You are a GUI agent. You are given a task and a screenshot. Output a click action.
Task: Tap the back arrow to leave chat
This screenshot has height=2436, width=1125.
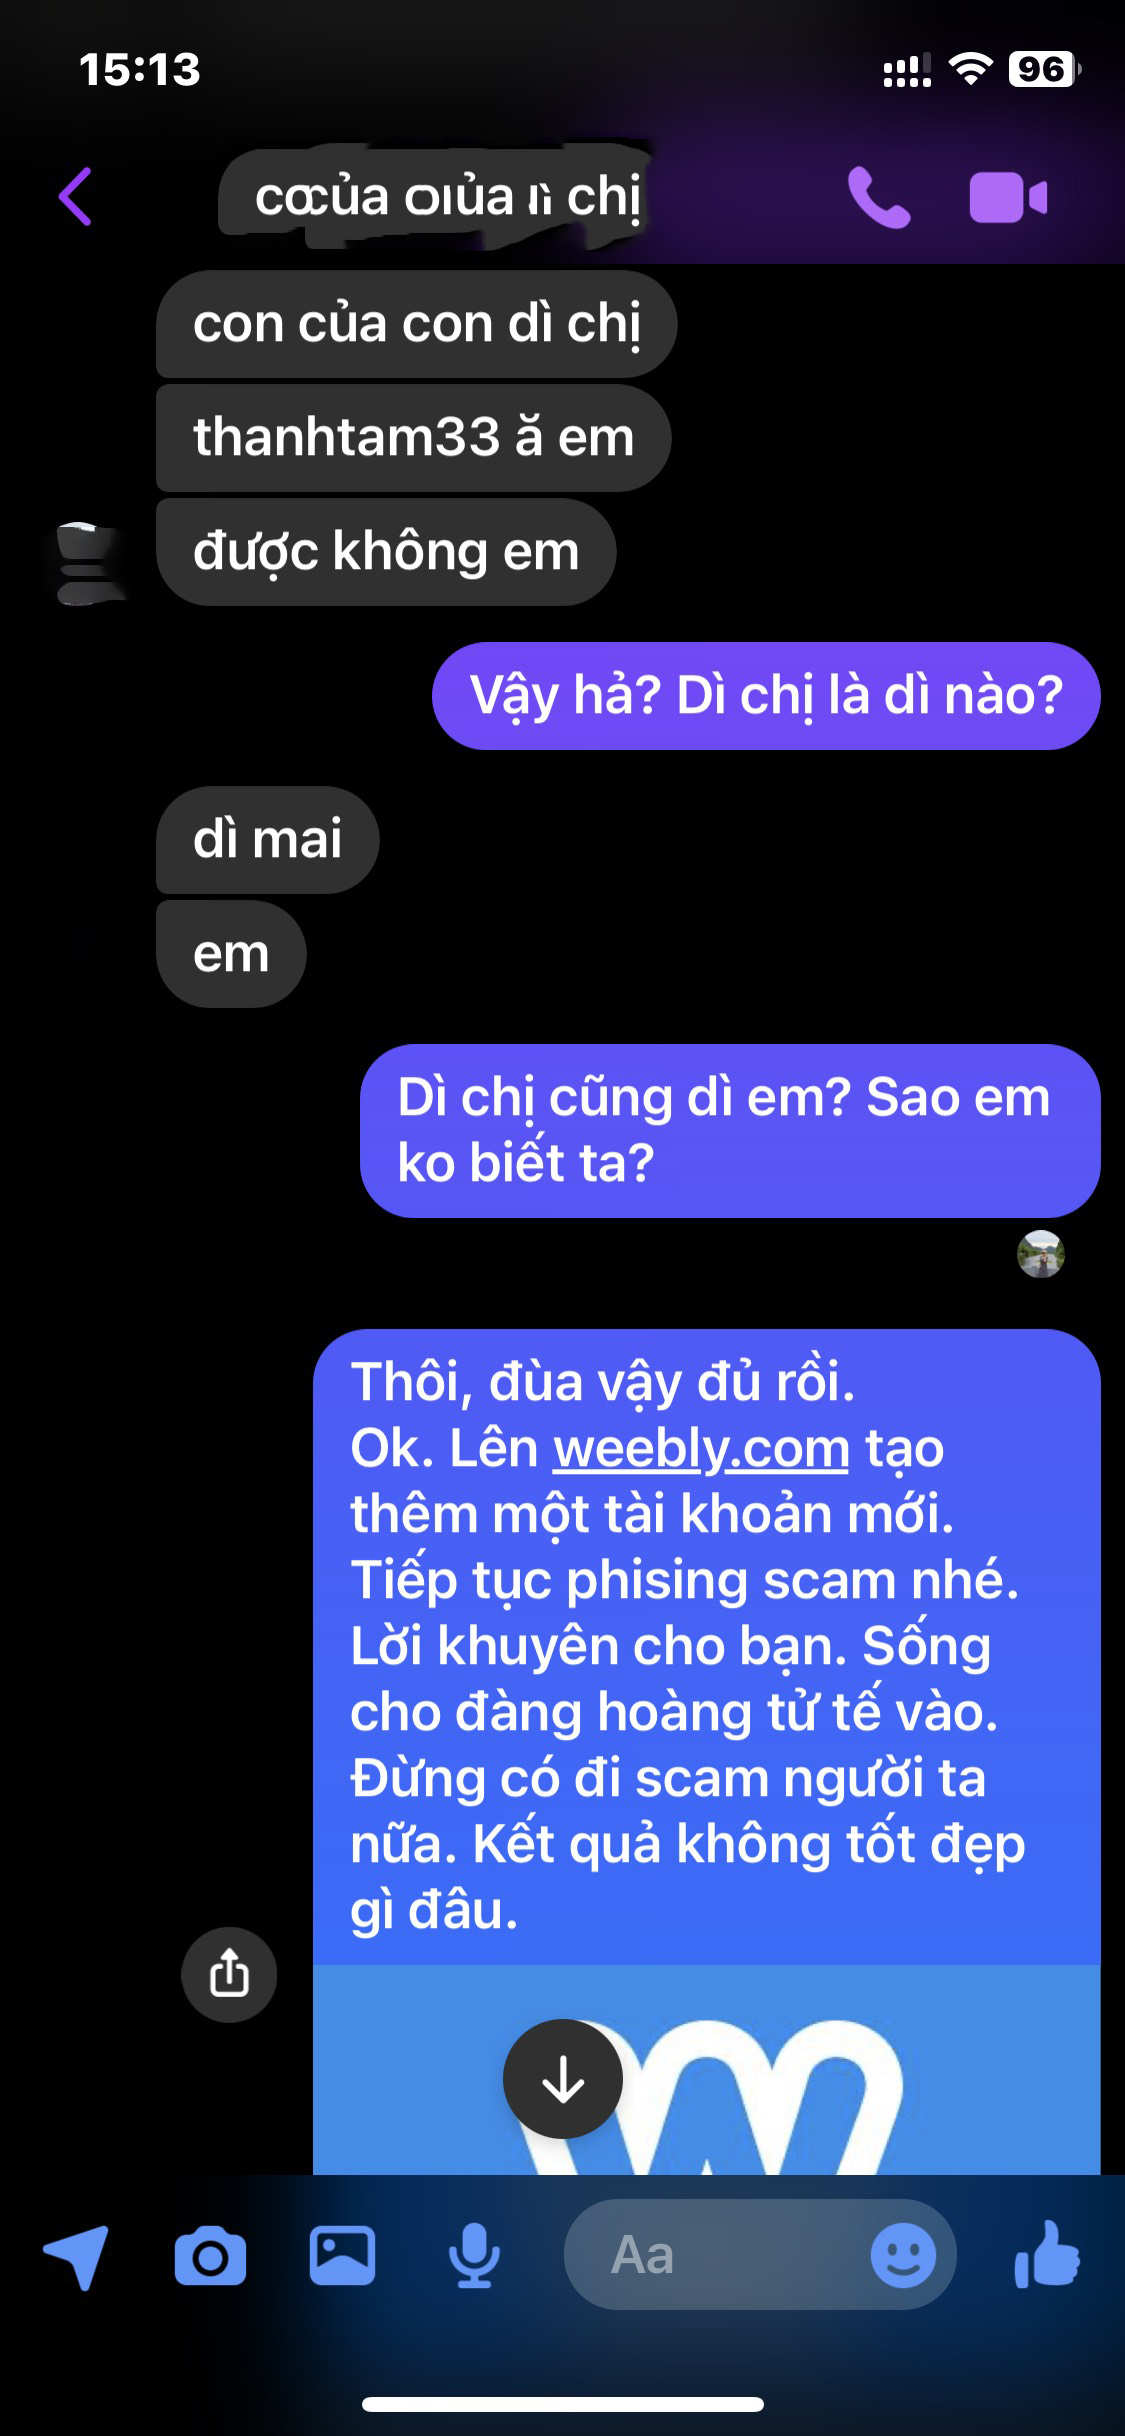point(76,196)
